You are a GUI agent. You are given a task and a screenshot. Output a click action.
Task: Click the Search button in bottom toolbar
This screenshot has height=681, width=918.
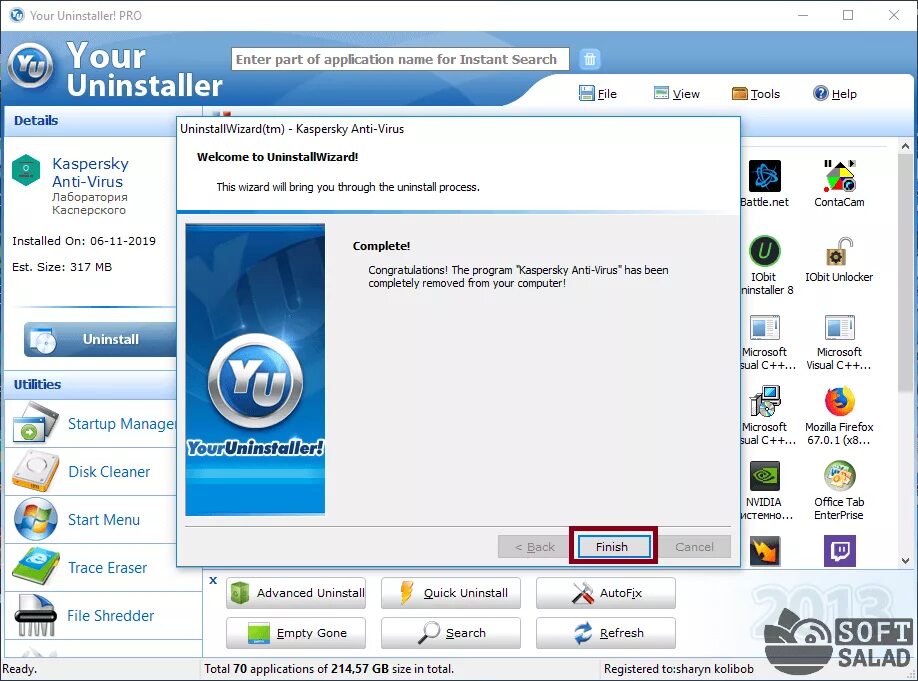click(451, 633)
